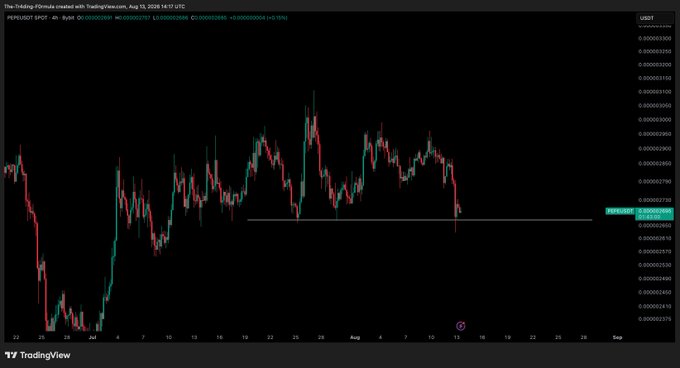Click price level 0.000002610
The height and width of the screenshot is (368, 680).
coord(655,238)
